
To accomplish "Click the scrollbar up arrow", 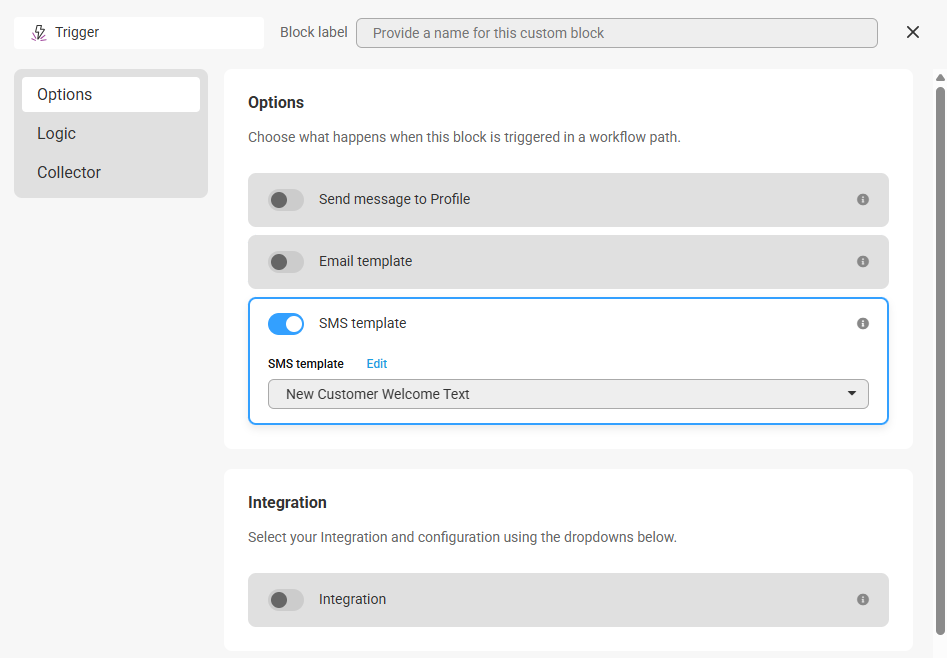I will pos(940,77).
